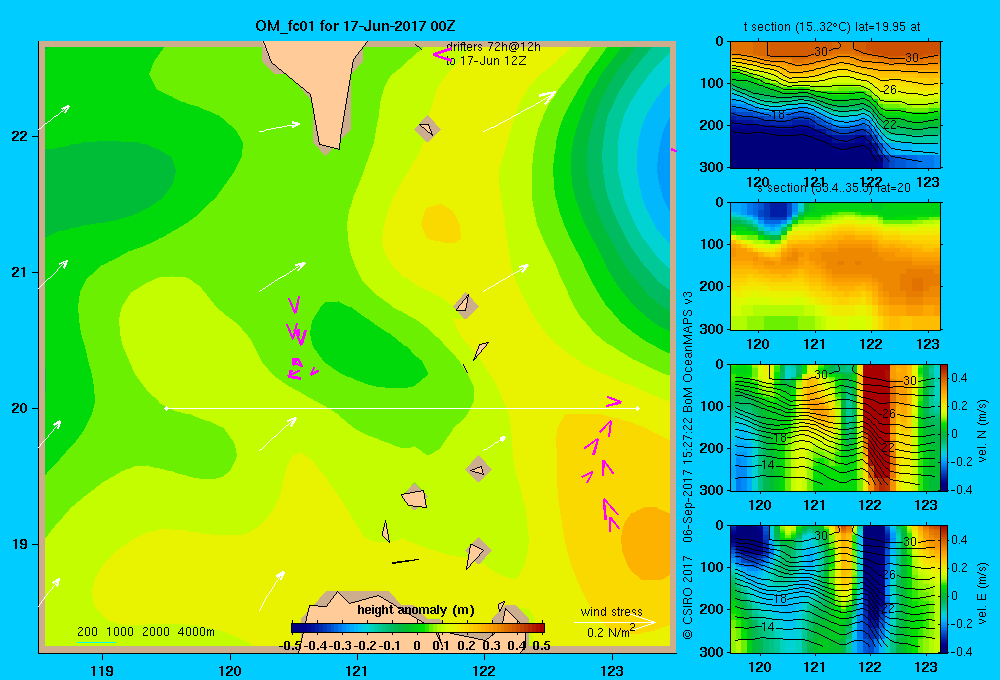Image resolution: width=1000 pixels, height=680 pixels.
Task: Click longitude label 123 below the main map
Action: click(x=612, y=670)
